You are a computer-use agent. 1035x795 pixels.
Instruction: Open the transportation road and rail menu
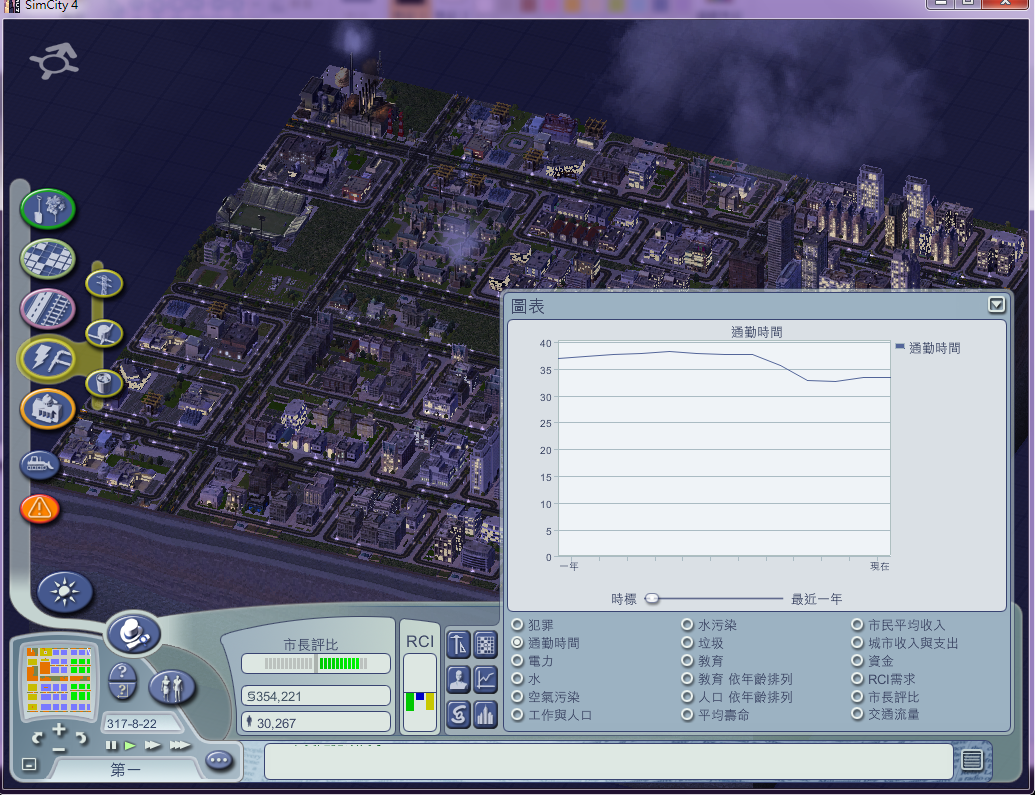coord(48,309)
